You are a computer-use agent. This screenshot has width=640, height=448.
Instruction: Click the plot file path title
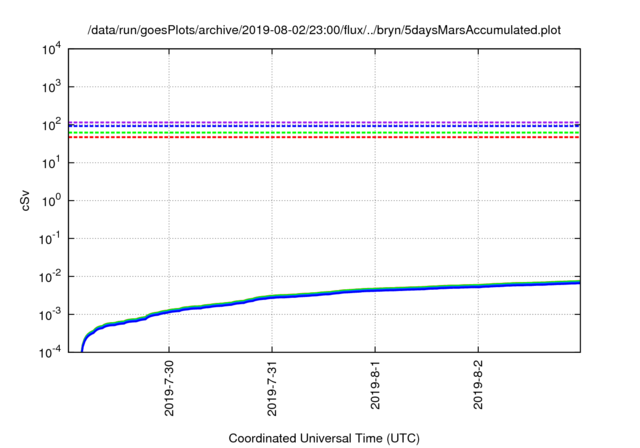tap(324, 30)
